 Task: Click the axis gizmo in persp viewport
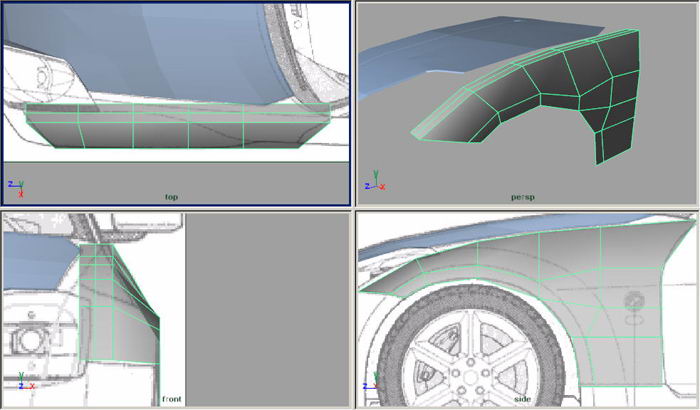tap(375, 182)
